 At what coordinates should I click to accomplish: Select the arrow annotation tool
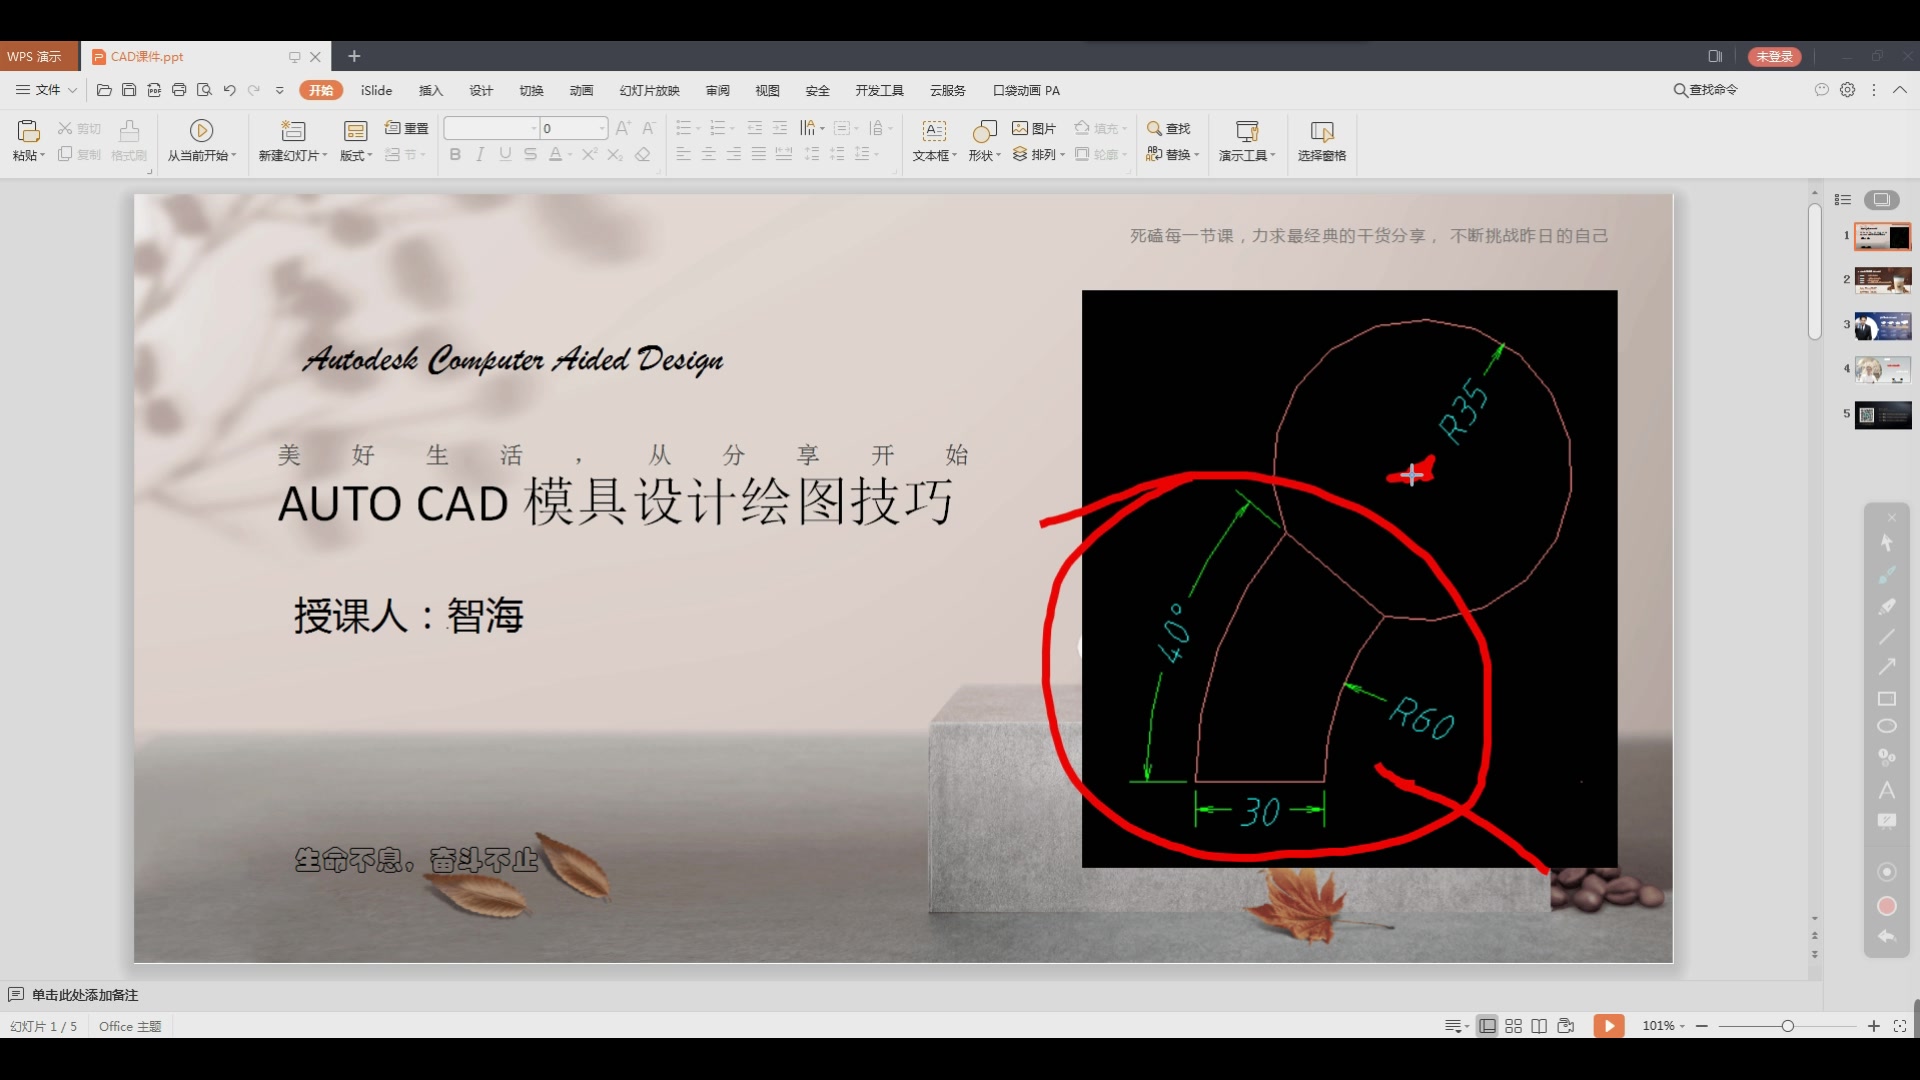pyautogui.click(x=1887, y=666)
